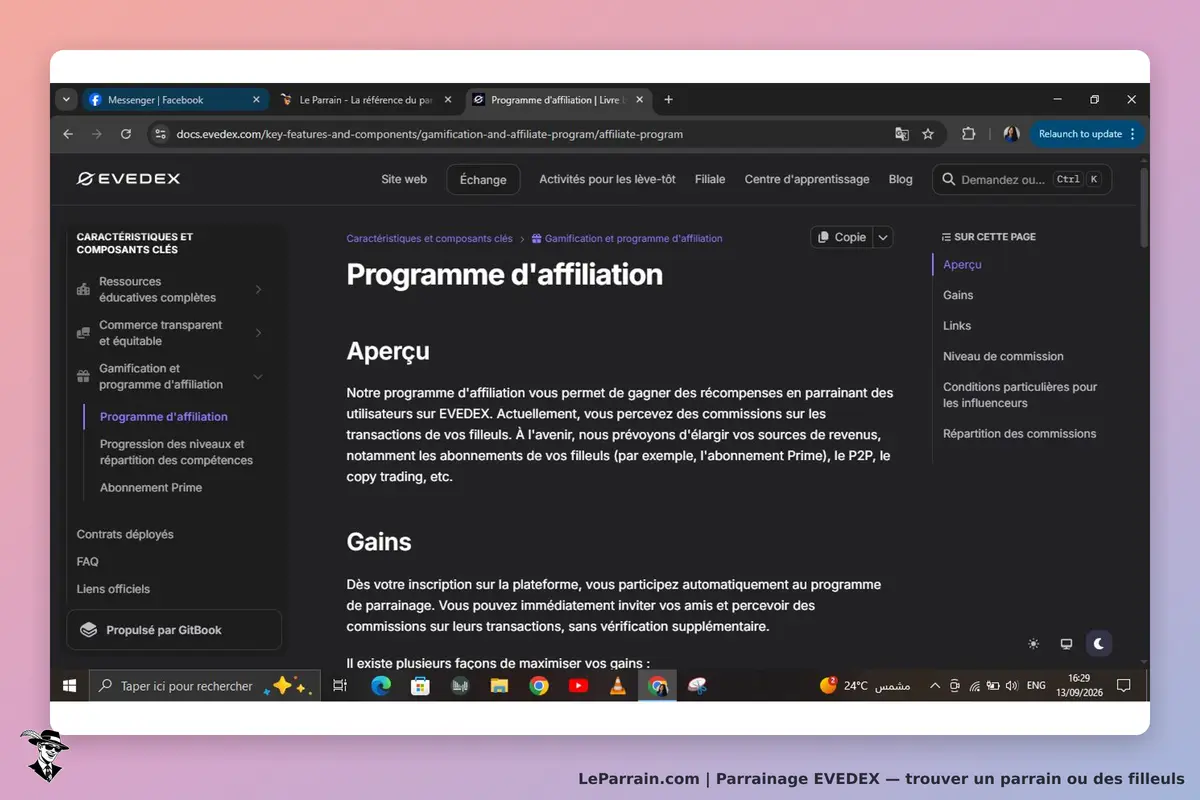Jump to Niveau de commission section

pyautogui.click(x=1003, y=356)
